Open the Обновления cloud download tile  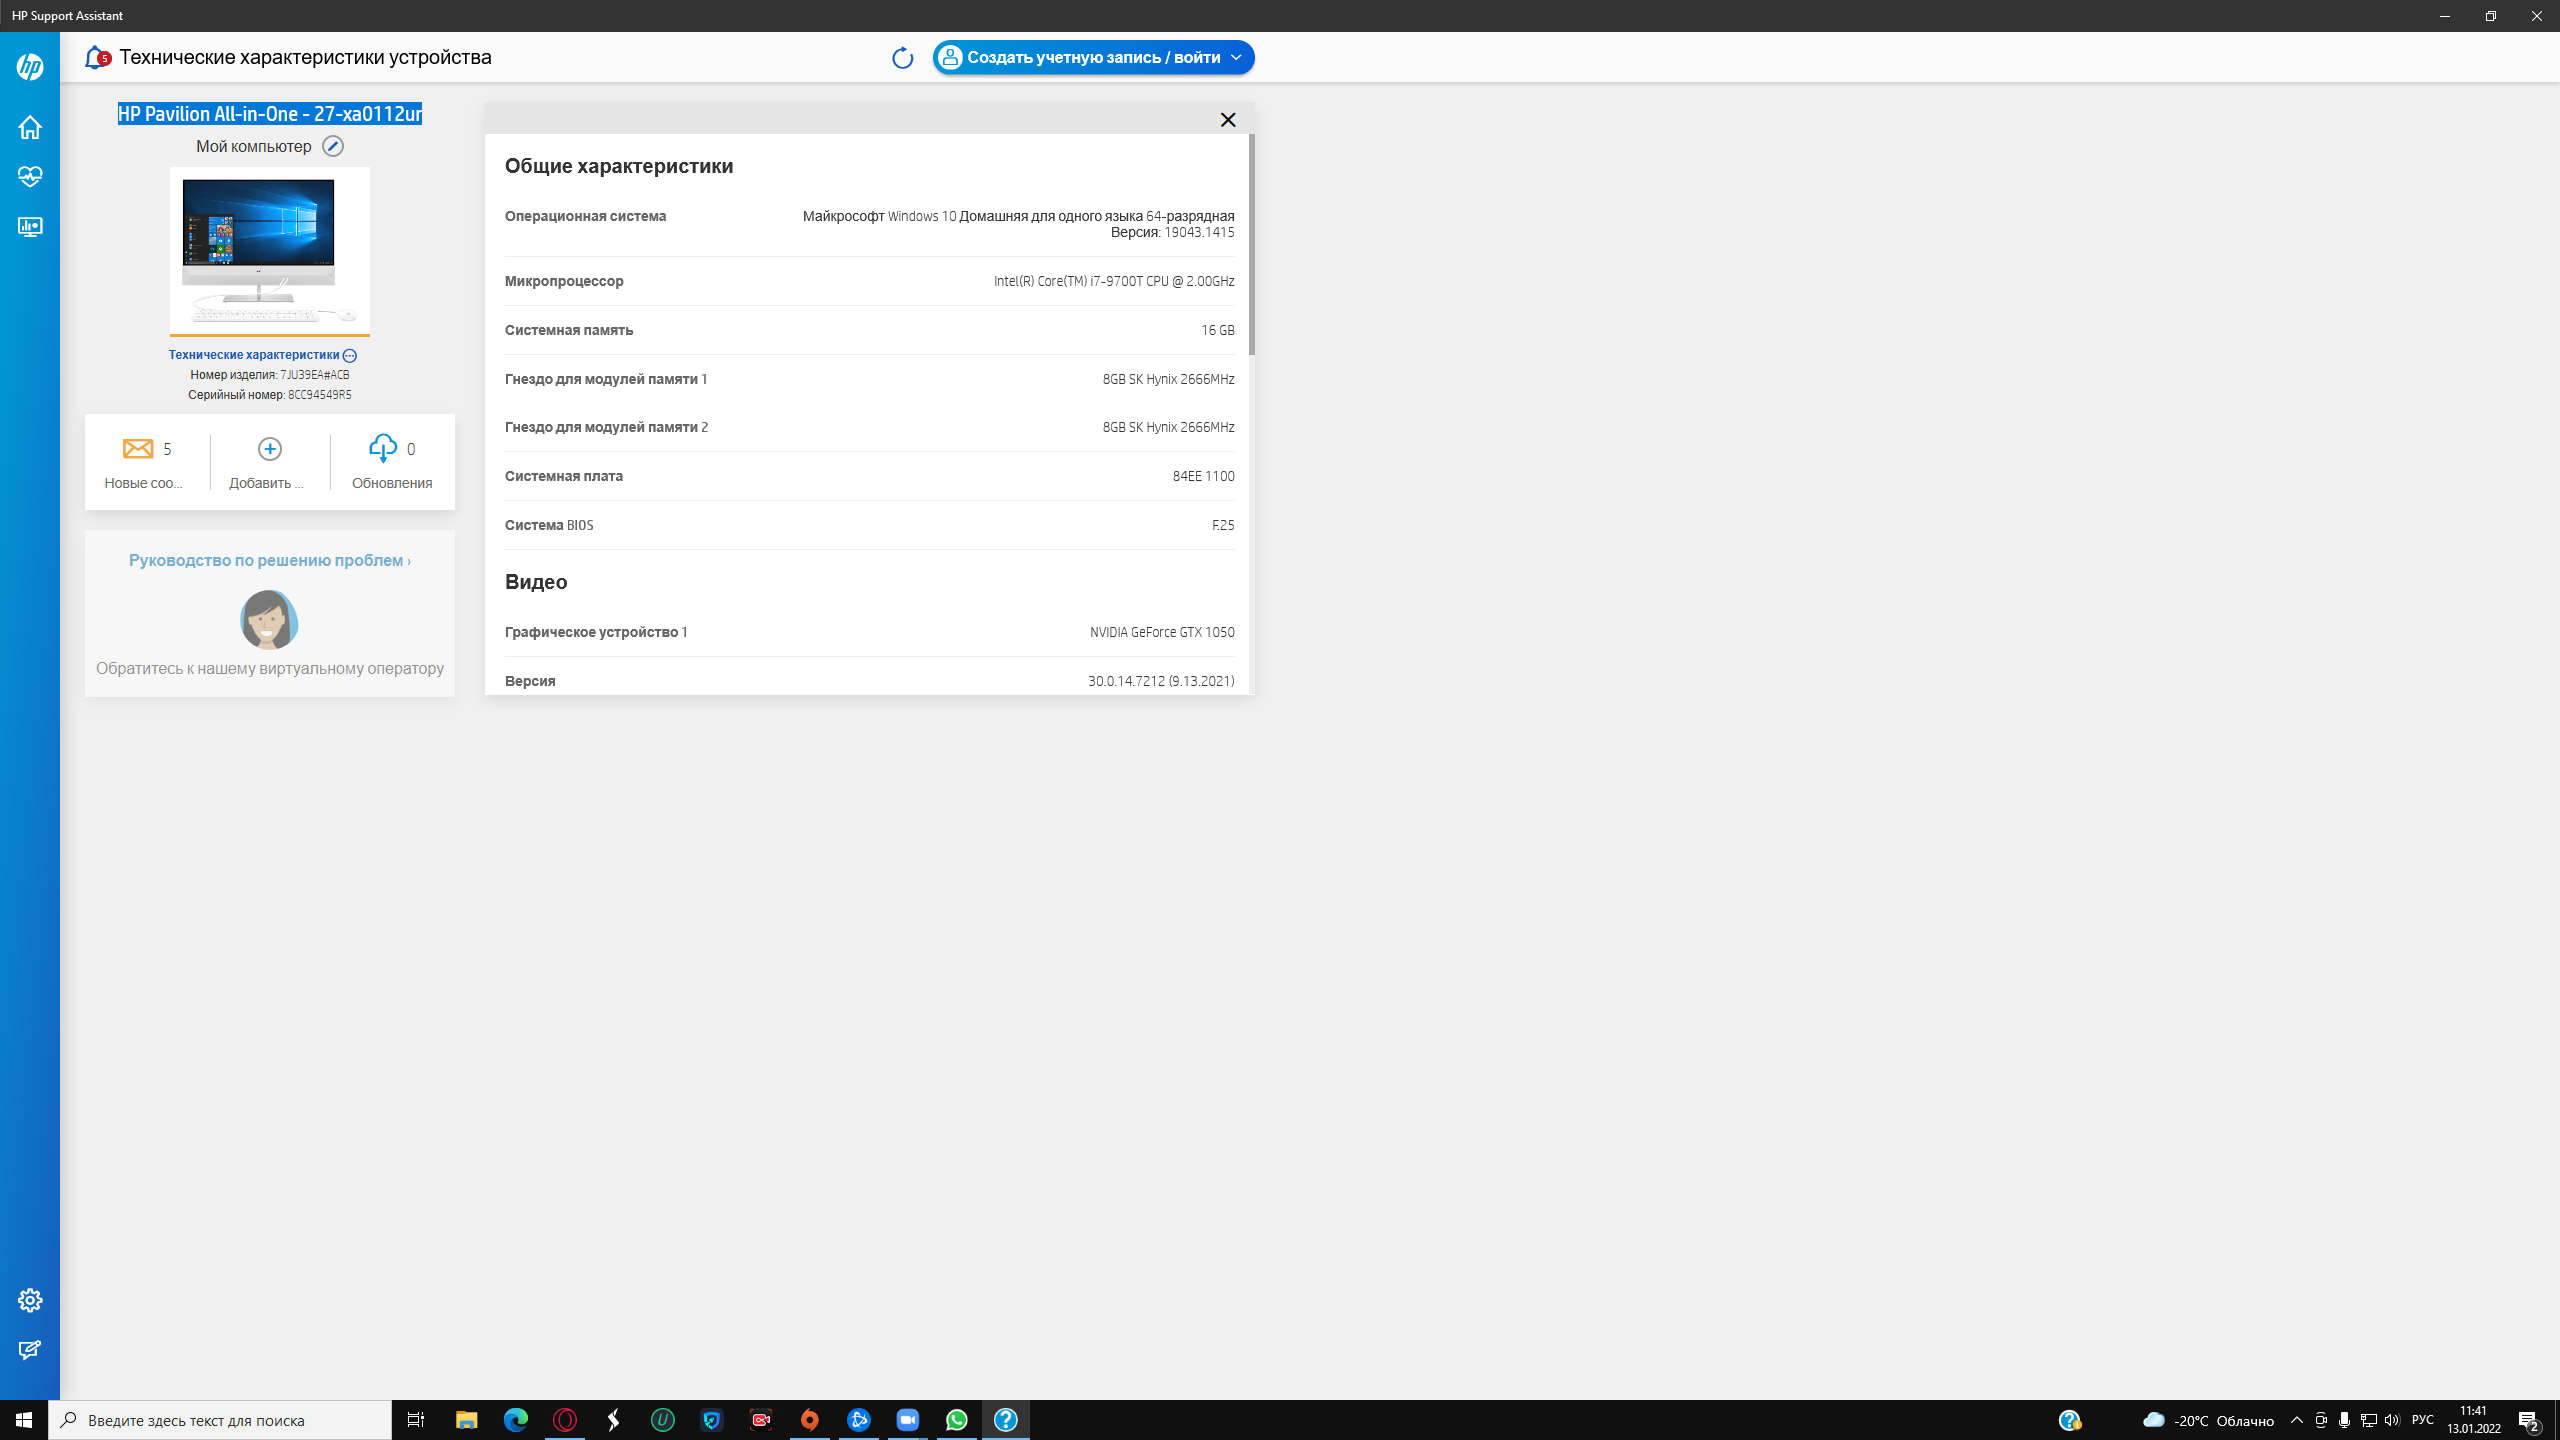(x=392, y=462)
